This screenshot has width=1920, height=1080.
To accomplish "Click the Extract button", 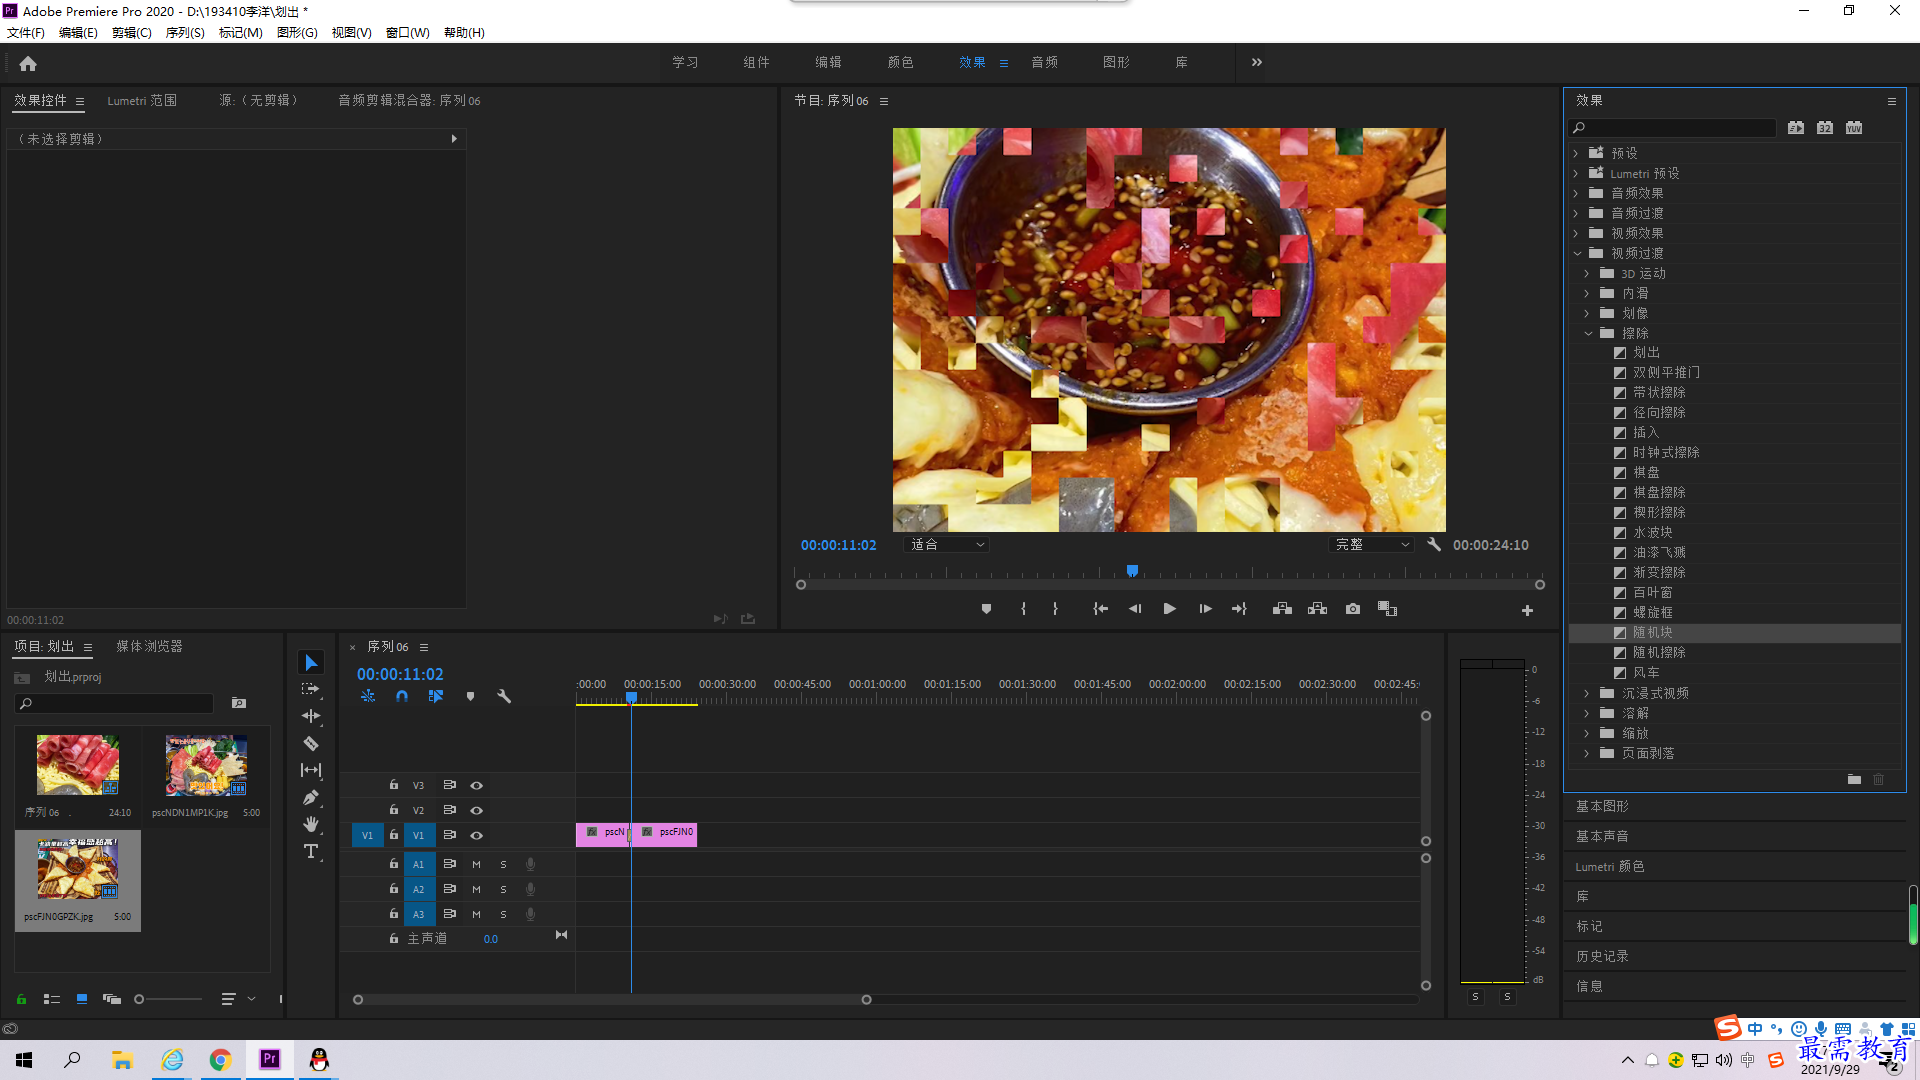I will tap(1317, 609).
